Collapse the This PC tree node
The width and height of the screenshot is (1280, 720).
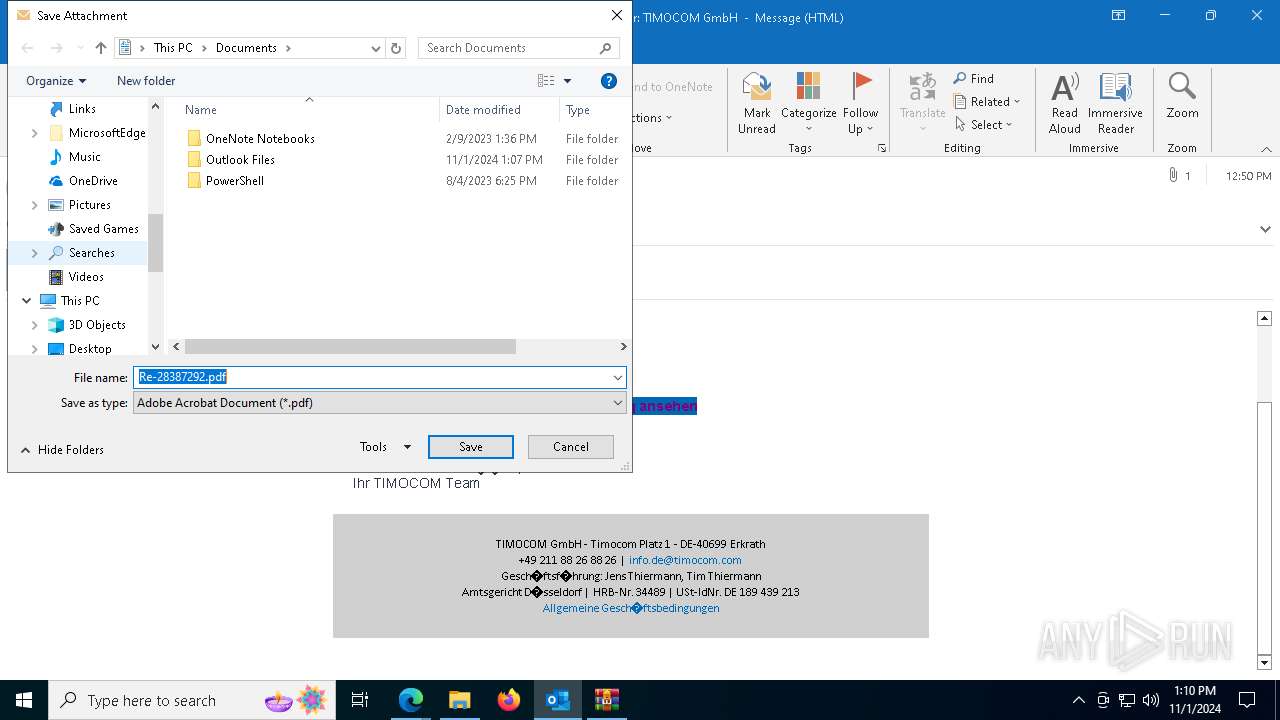(x=27, y=301)
